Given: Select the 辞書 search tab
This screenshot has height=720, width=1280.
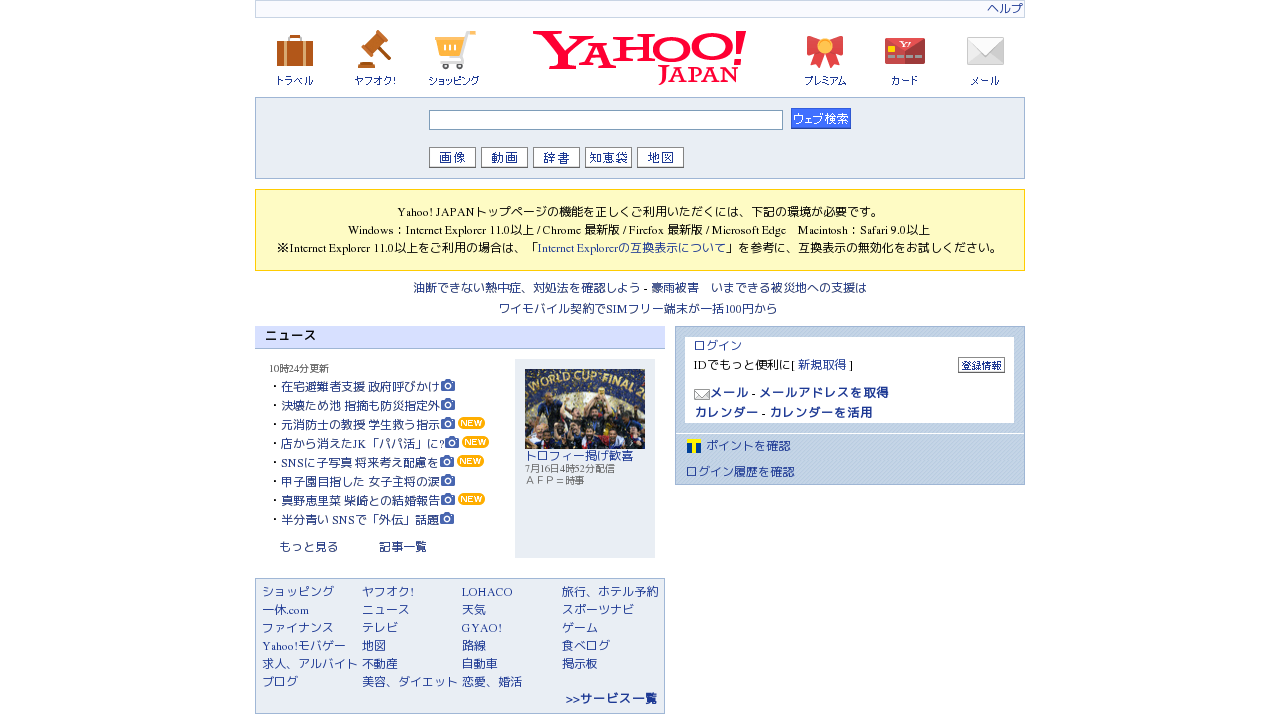Looking at the screenshot, I should 556,157.
